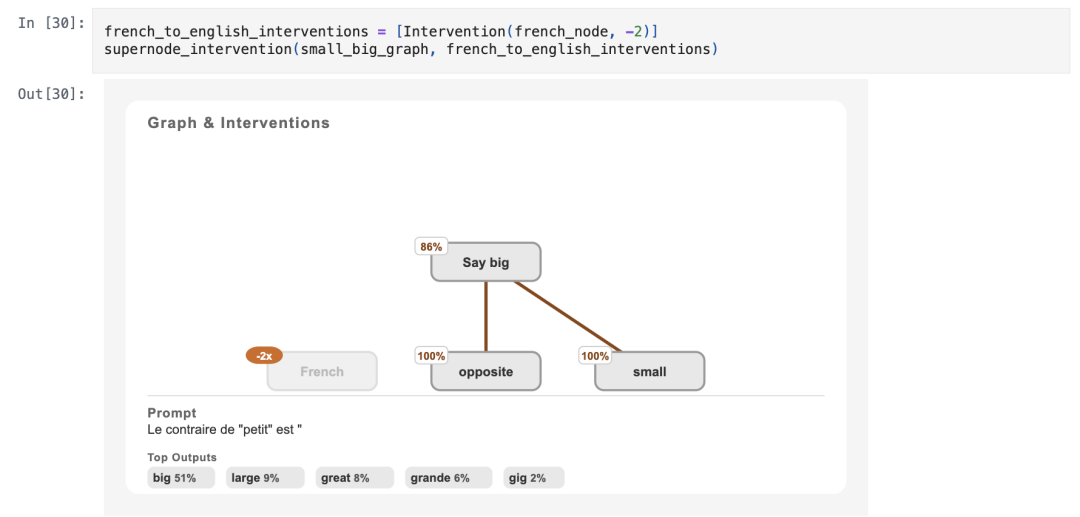This screenshot has height=517, width=1080.
Task: Click the 'gig 2%' output chip
Action: 534,478
